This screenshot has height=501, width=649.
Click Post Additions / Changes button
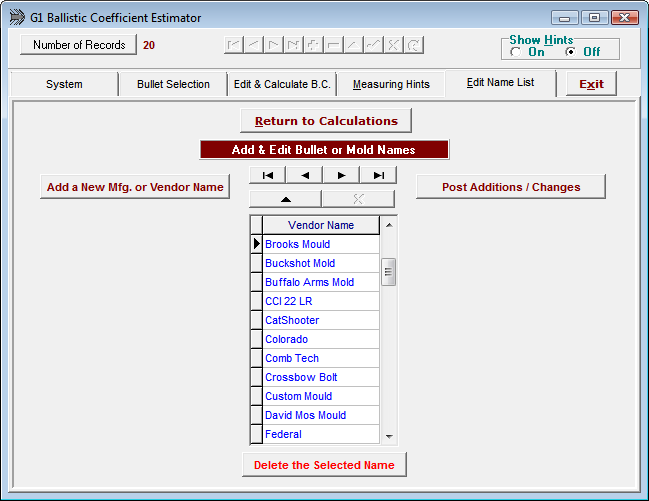511,187
